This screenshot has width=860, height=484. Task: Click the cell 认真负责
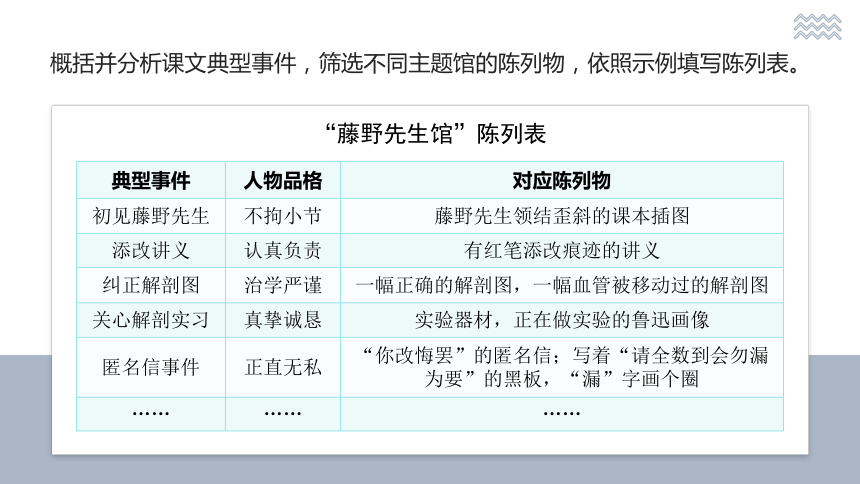coord(283,251)
